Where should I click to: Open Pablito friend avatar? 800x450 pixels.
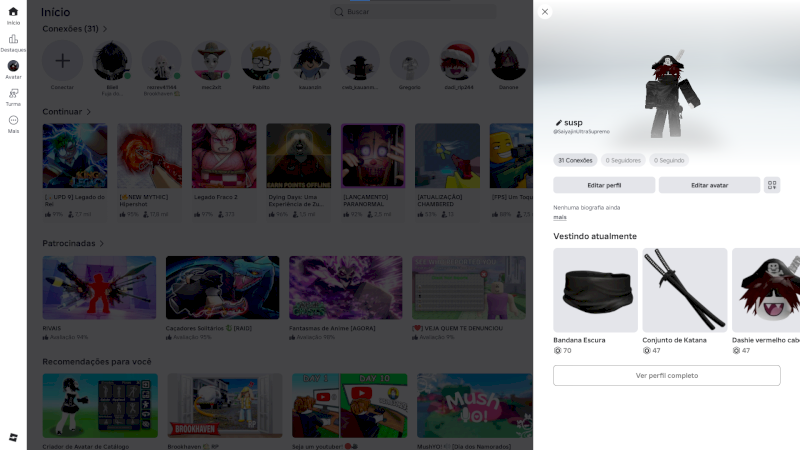261,61
